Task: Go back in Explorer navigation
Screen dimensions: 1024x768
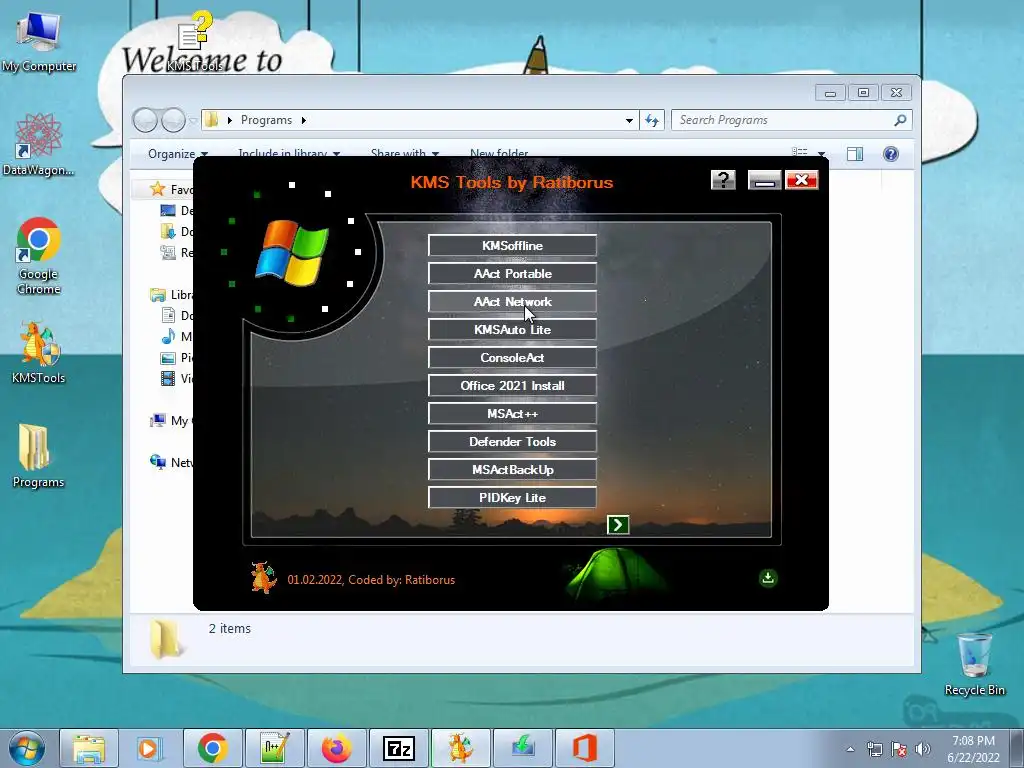Action: 145,120
